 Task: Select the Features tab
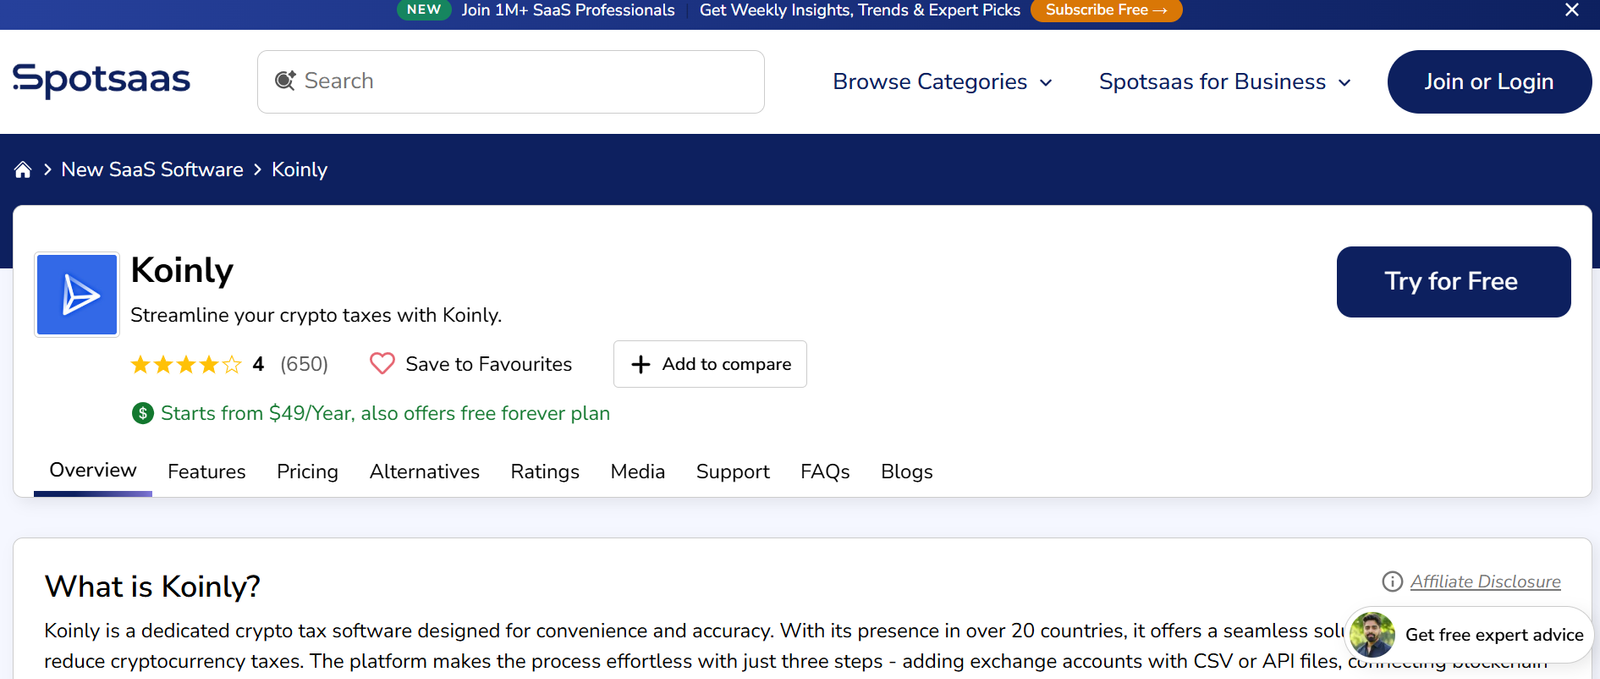(x=206, y=472)
